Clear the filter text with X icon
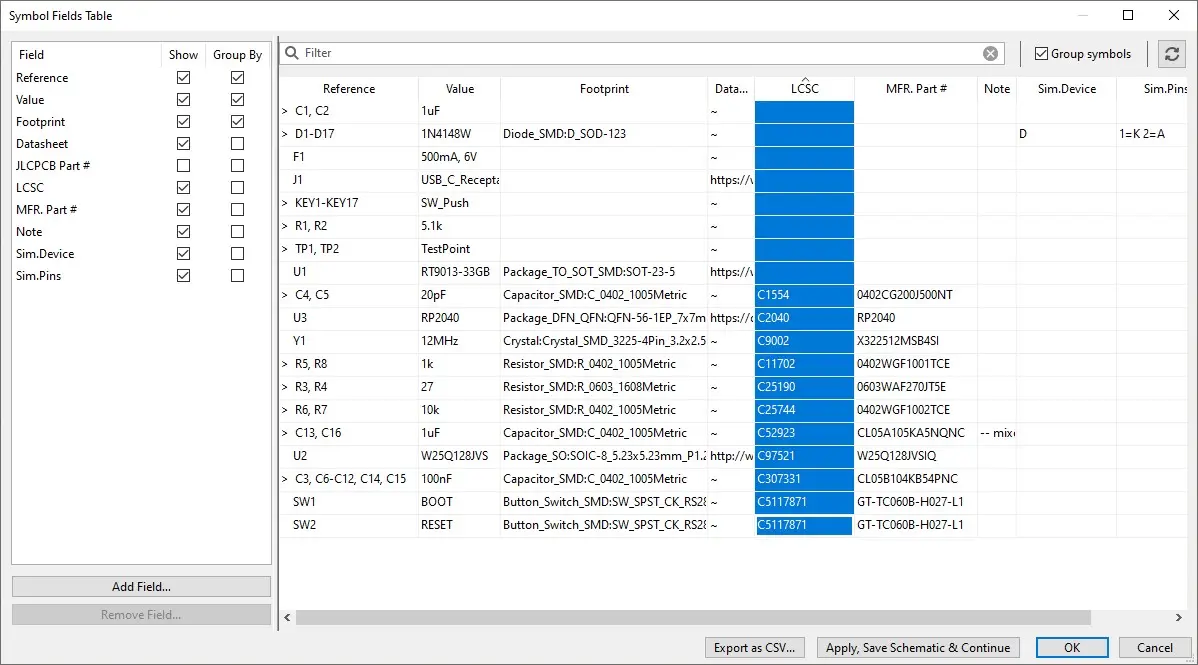The image size is (1198, 665). (x=990, y=54)
